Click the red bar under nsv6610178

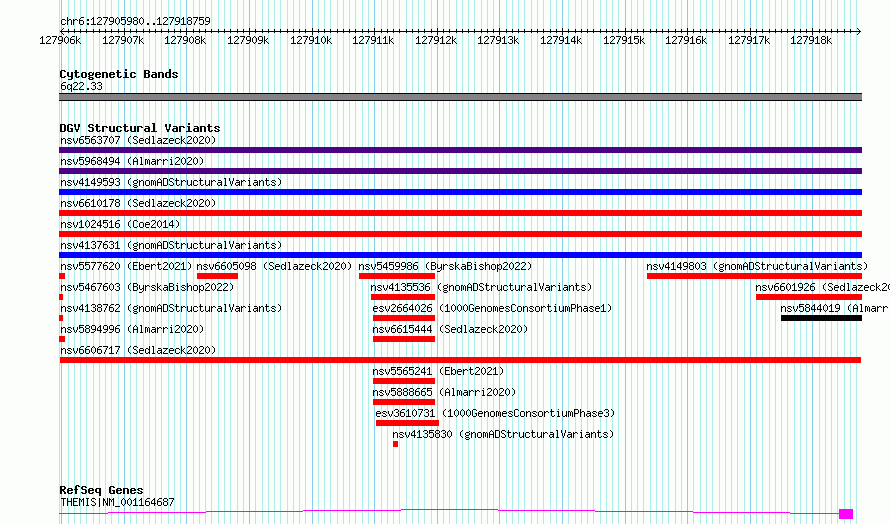(x=460, y=213)
